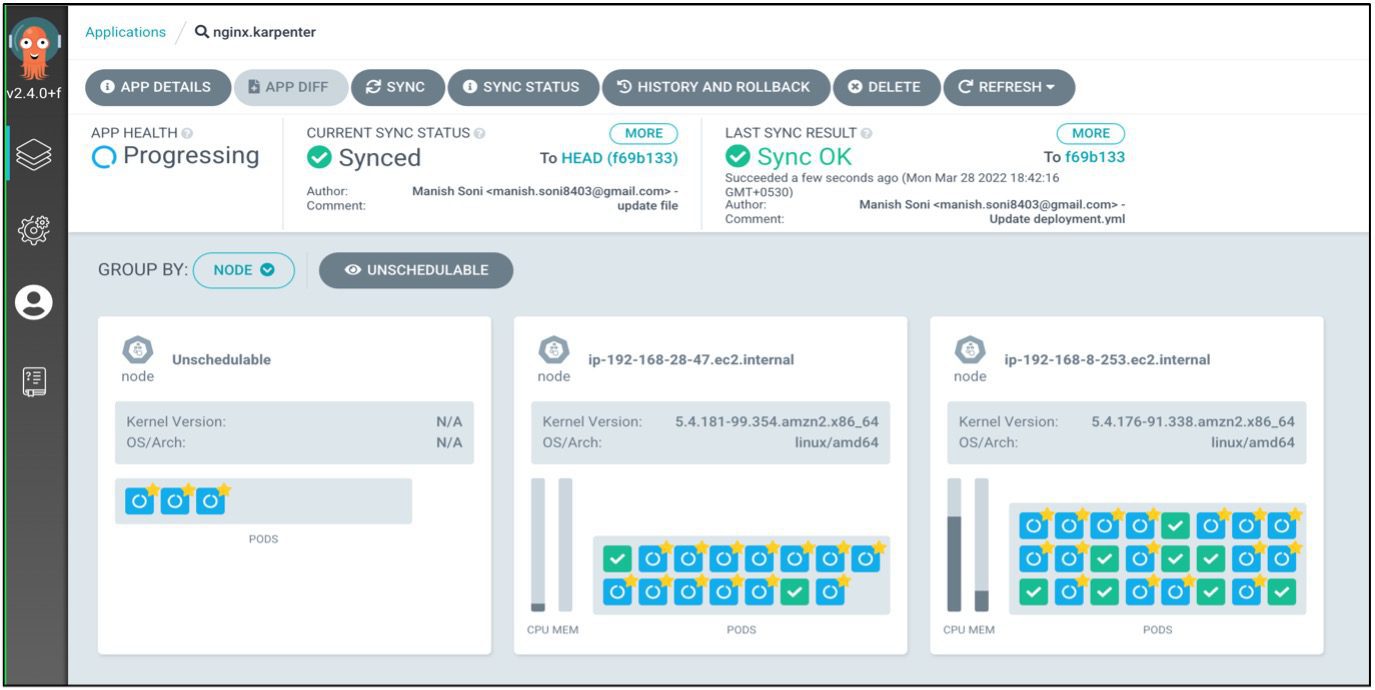Click the SYNC button
The height and width of the screenshot is (690, 1375).
click(398, 87)
